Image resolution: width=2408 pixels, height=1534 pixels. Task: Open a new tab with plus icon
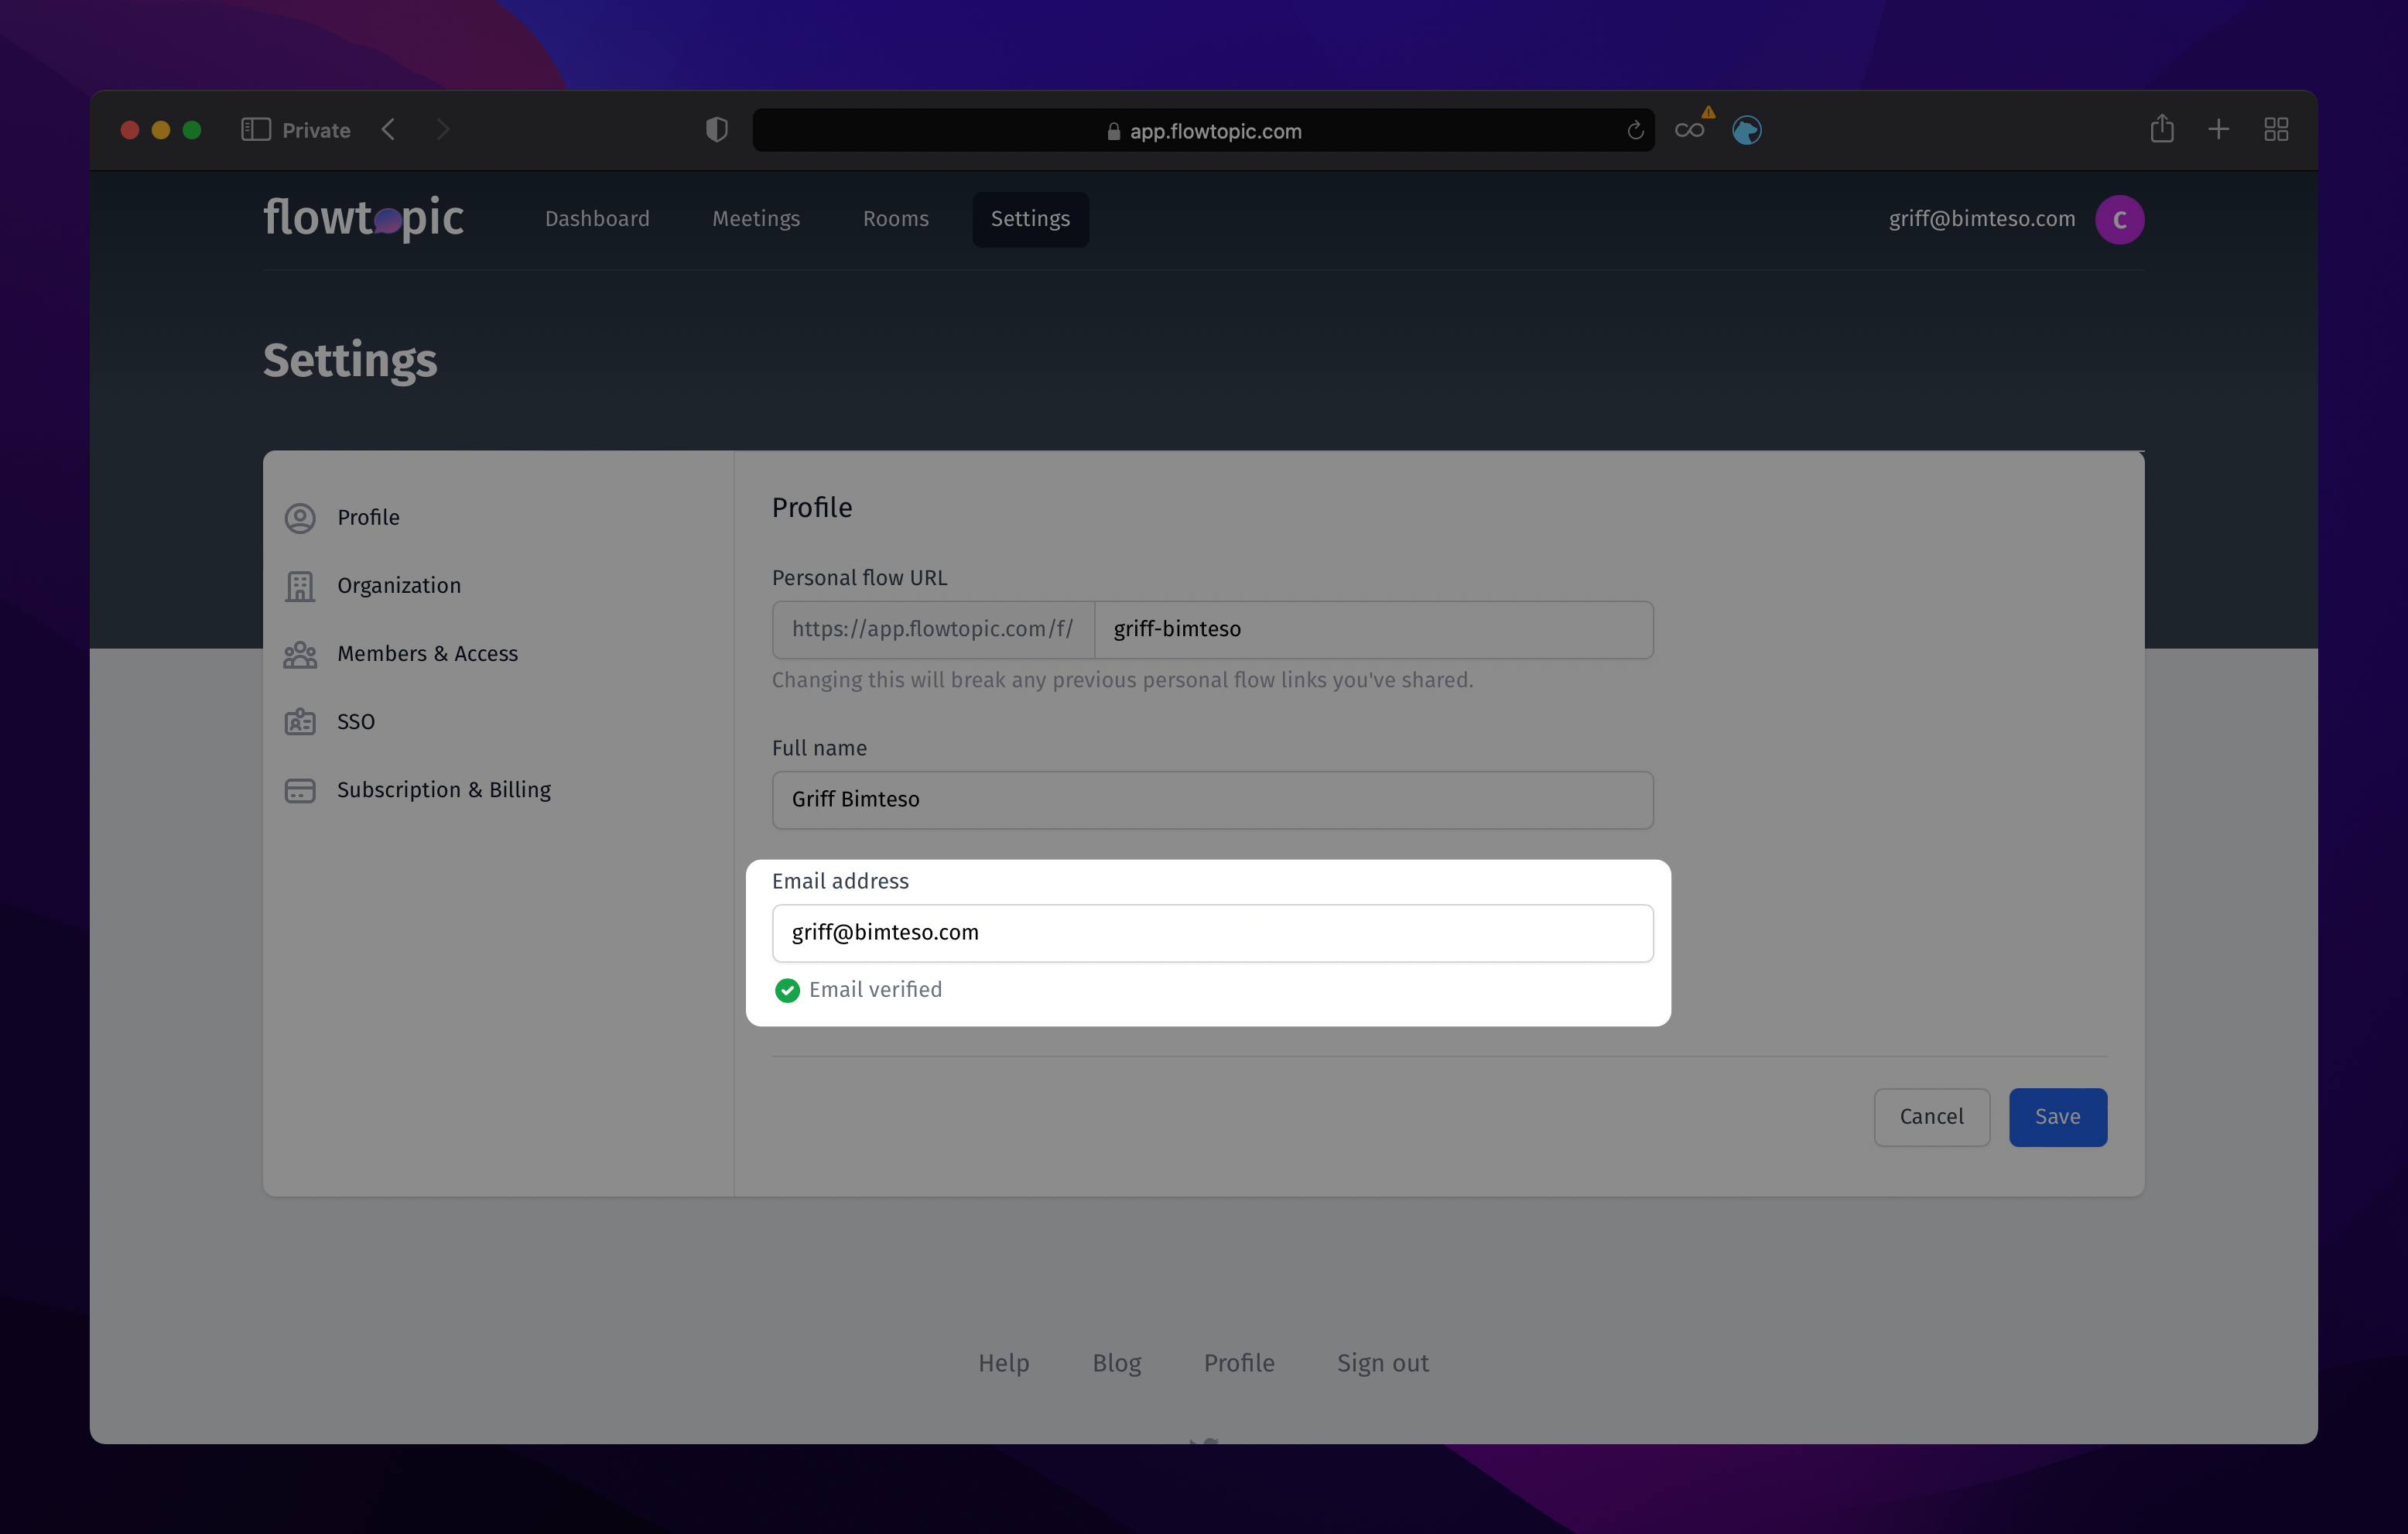click(2218, 129)
